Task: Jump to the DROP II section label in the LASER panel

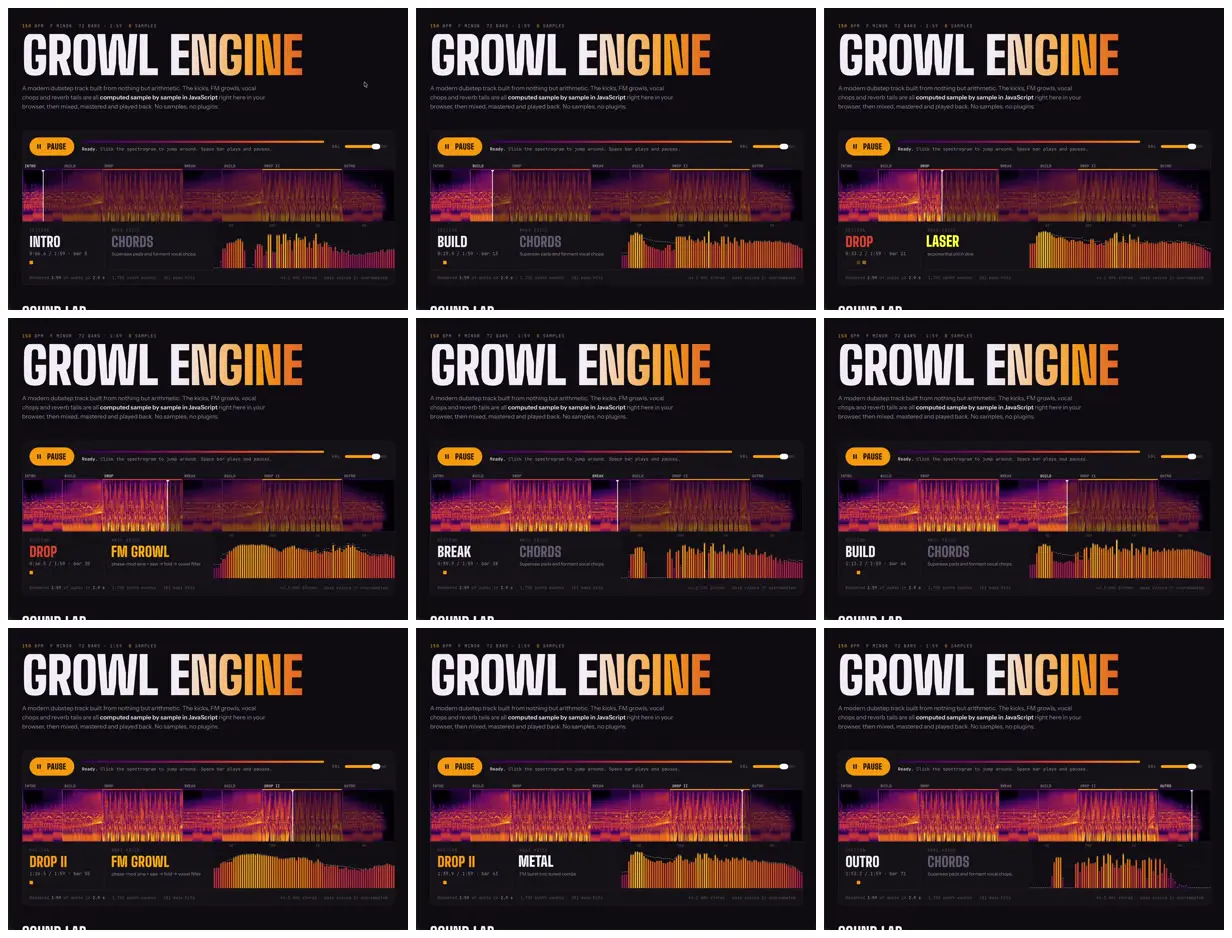Action: pos(1088,166)
